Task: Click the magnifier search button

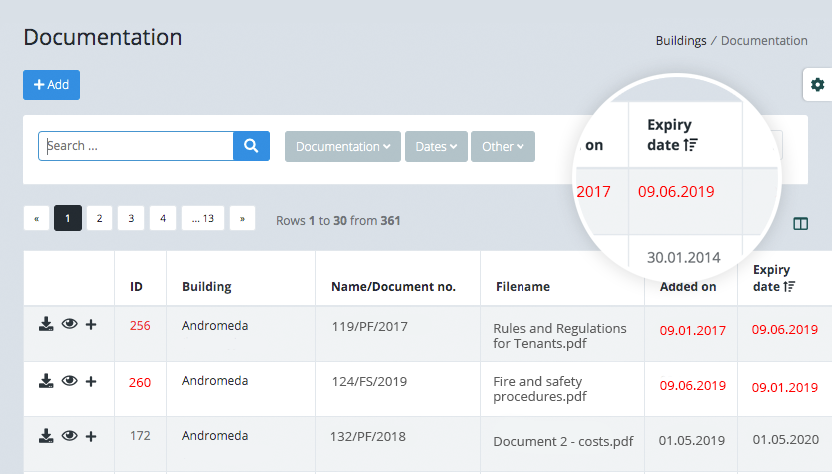Action: click(x=252, y=146)
